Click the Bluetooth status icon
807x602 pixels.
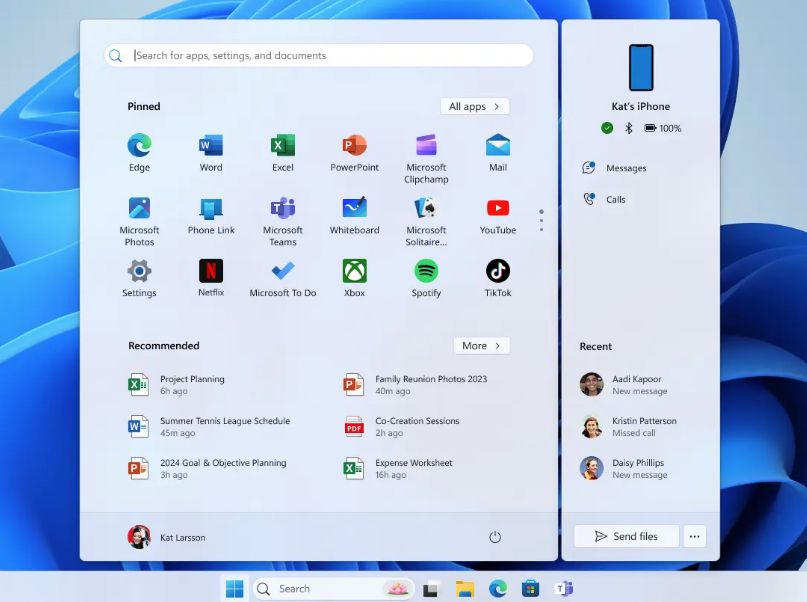[628, 128]
